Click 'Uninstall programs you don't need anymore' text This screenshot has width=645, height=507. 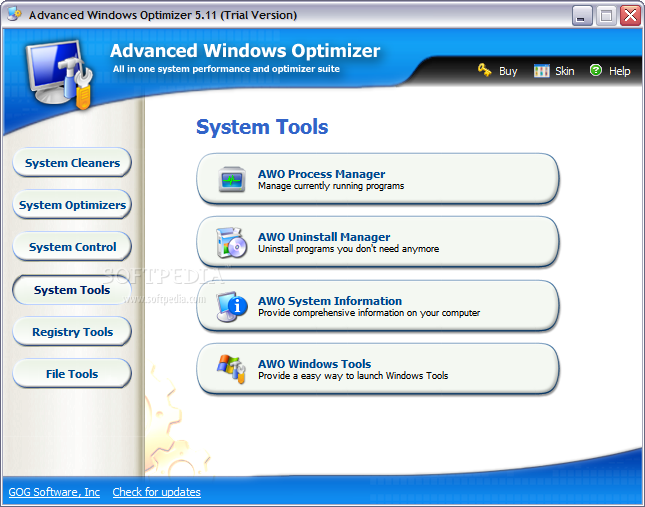pos(348,249)
